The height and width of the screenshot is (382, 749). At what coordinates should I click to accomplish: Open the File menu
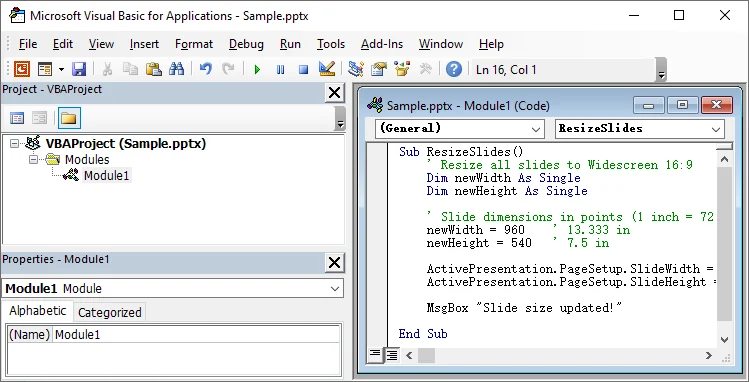coord(28,44)
